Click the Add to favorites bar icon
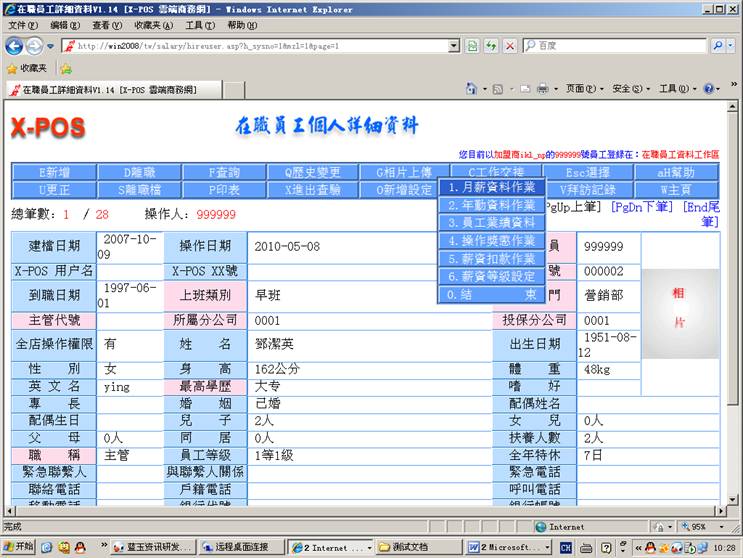 (66, 68)
